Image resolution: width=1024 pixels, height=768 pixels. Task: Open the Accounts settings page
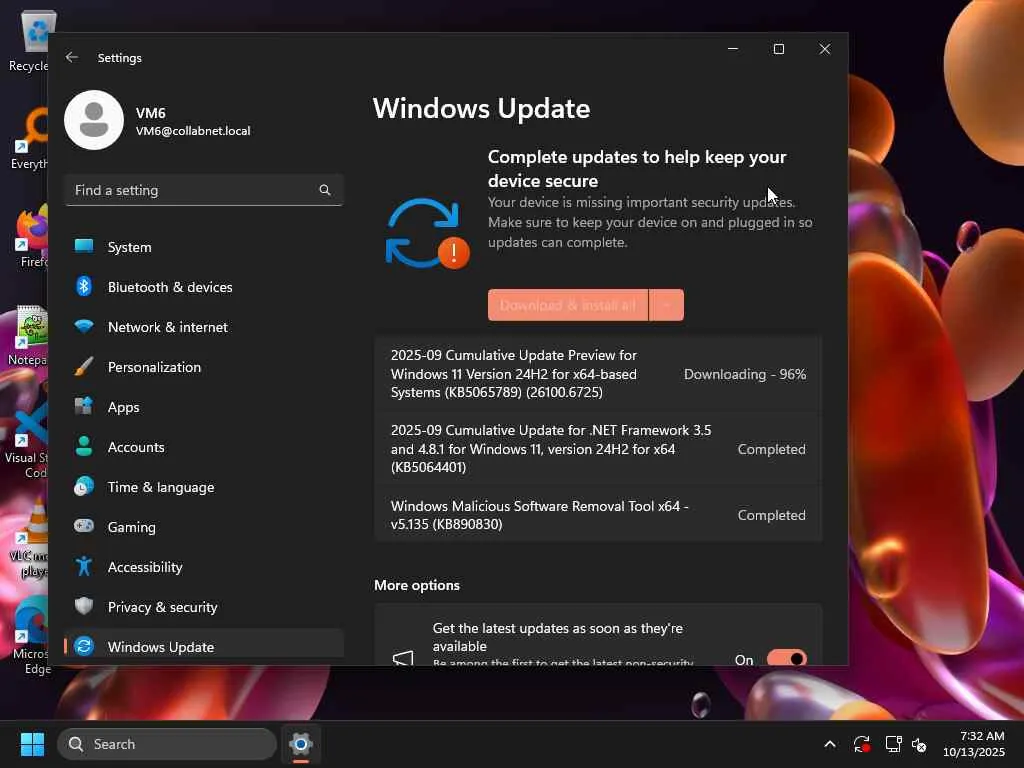click(204, 447)
